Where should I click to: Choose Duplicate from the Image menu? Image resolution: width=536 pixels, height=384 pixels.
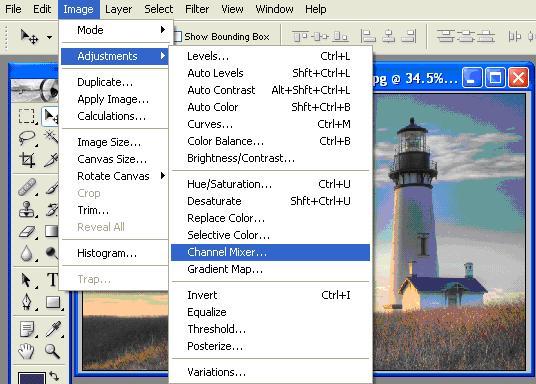[x=115, y=82]
